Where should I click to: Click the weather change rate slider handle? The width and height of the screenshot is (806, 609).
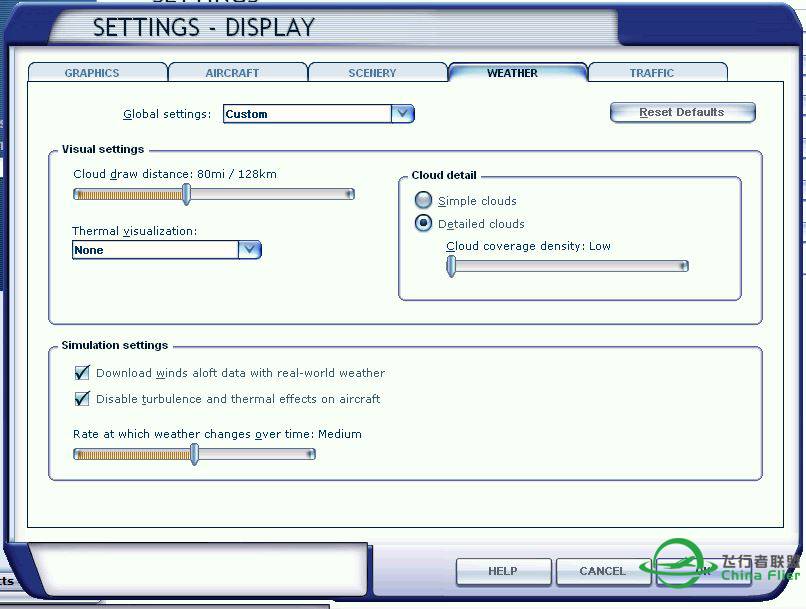tap(194, 454)
